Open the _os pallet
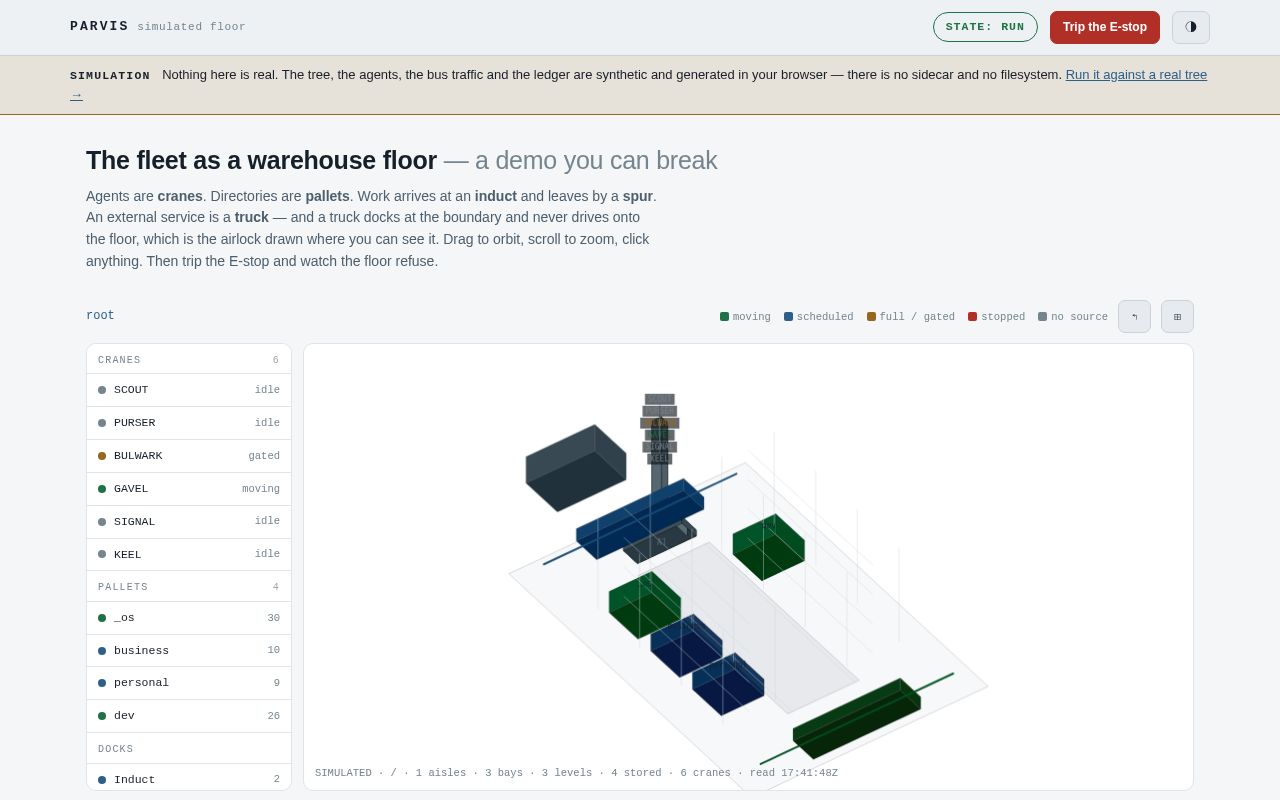Viewport: 1280px width, 800px height. click(189, 618)
